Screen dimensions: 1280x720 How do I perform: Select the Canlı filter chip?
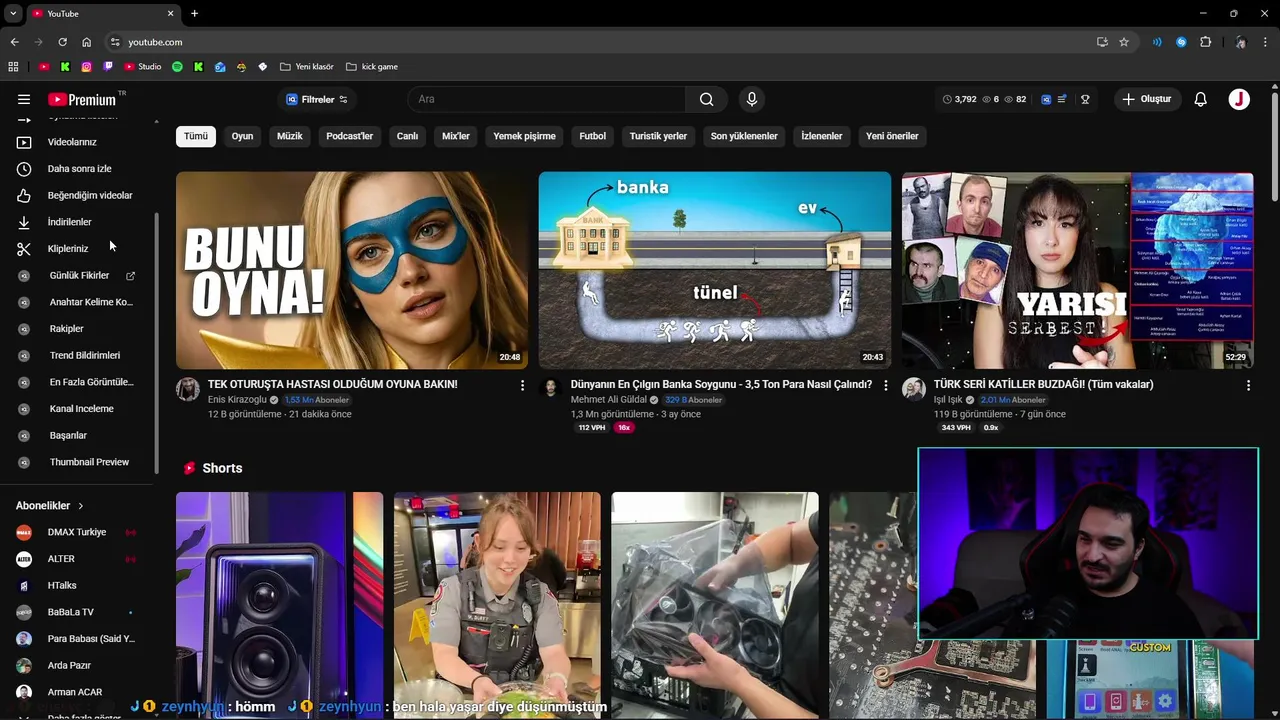pyautogui.click(x=408, y=136)
